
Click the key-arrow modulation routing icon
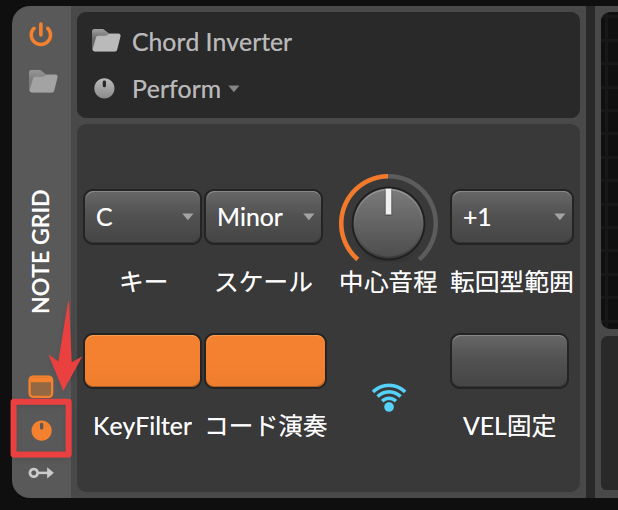click(x=41, y=473)
